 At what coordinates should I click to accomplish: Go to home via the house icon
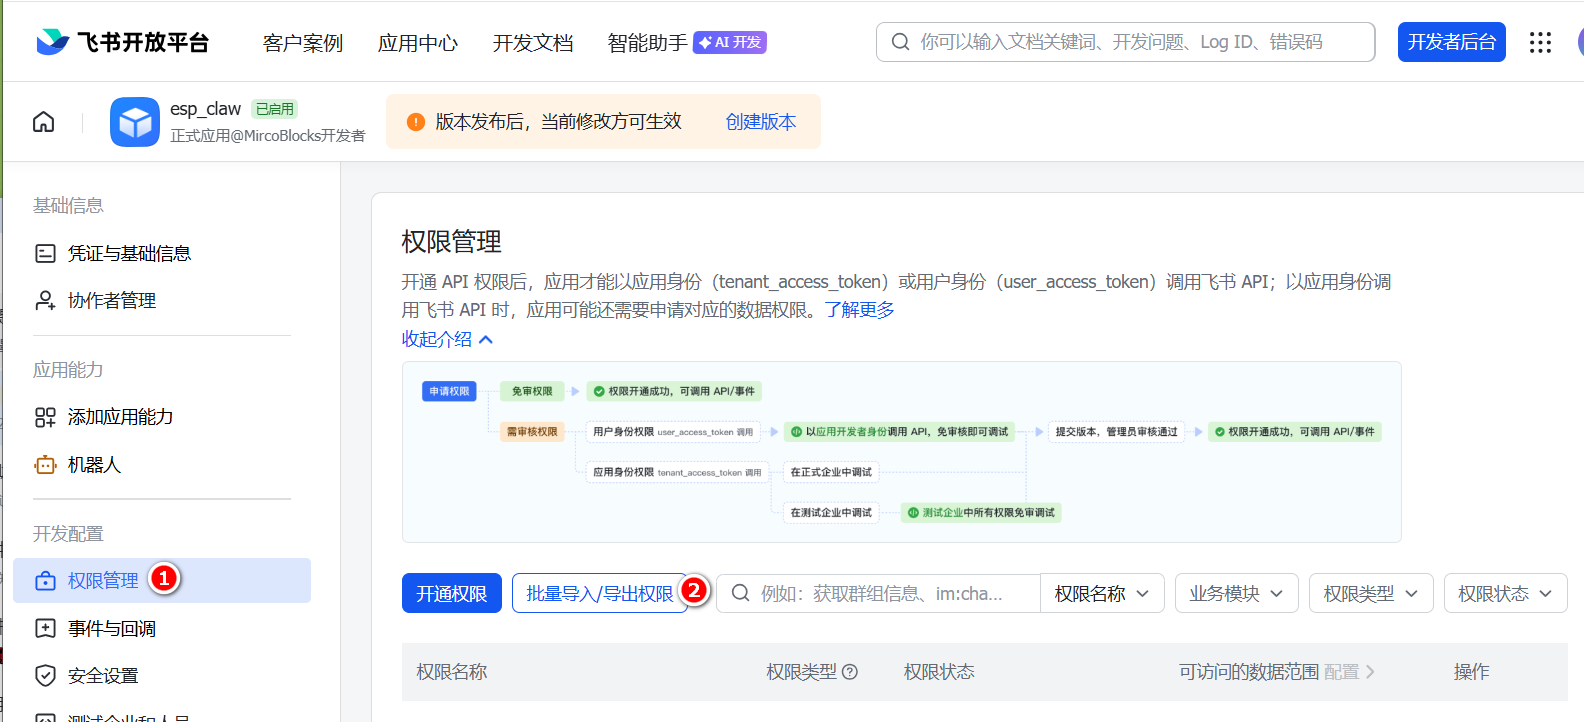pos(44,122)
